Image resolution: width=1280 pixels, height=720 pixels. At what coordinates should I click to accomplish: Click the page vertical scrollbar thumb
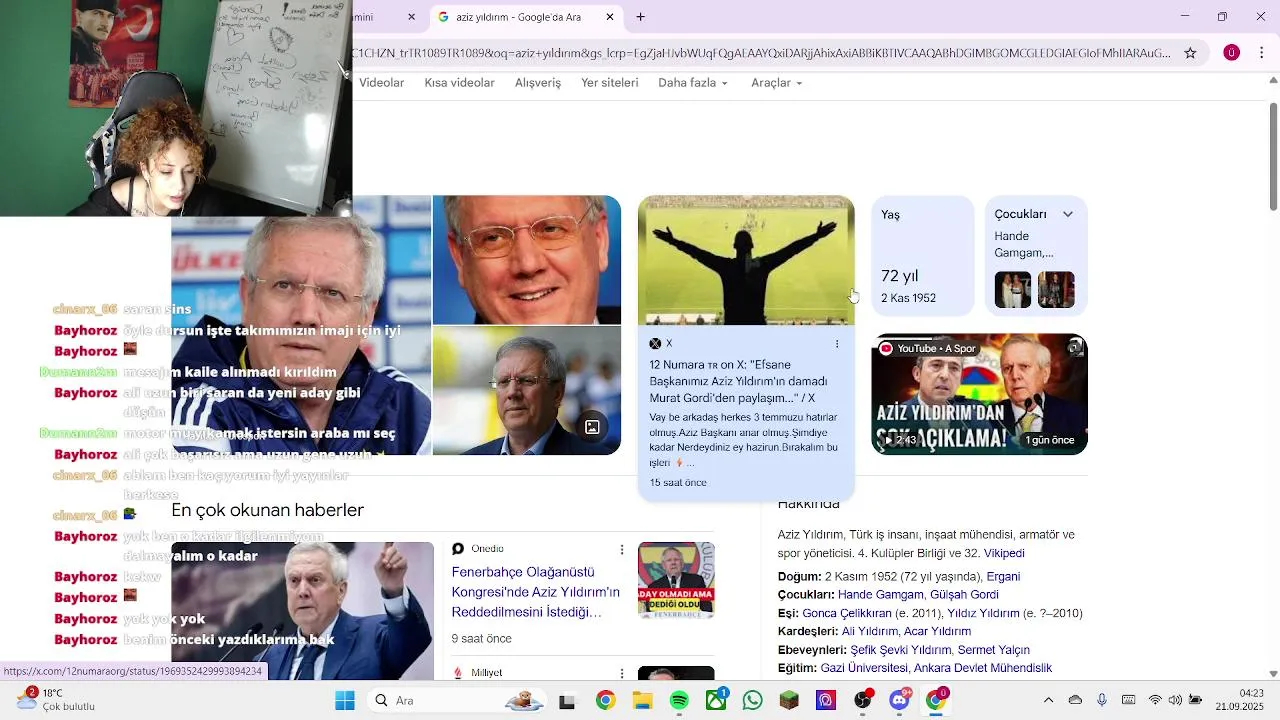(1273, 156)
